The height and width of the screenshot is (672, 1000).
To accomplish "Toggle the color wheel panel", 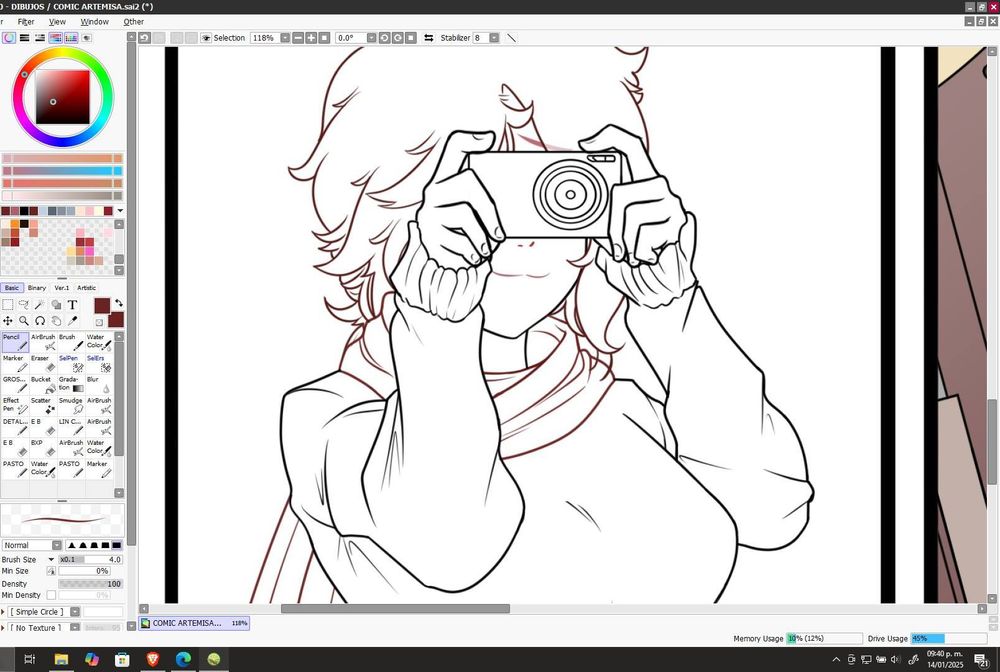I will [9, 38].
